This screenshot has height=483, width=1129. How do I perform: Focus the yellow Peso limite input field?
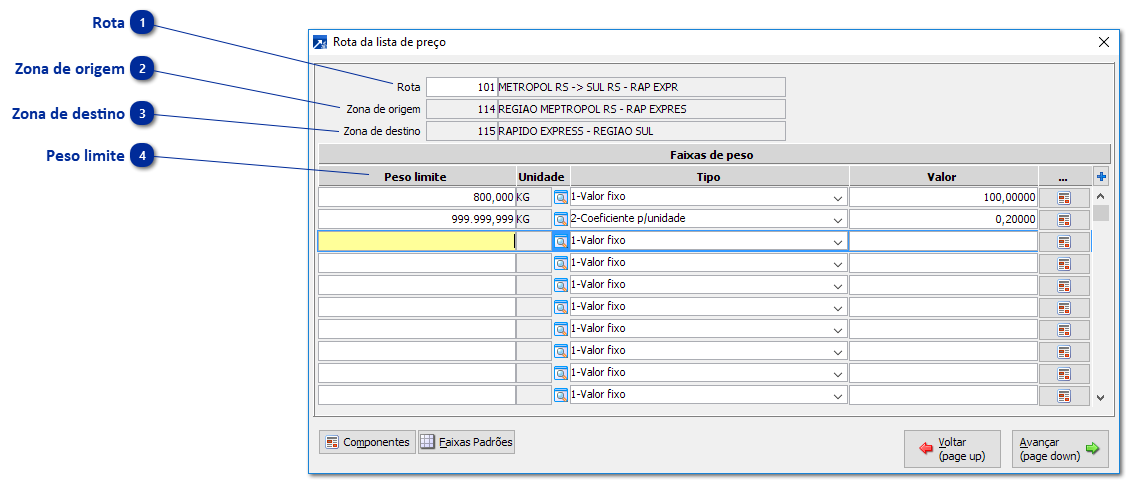click(417, 241)
